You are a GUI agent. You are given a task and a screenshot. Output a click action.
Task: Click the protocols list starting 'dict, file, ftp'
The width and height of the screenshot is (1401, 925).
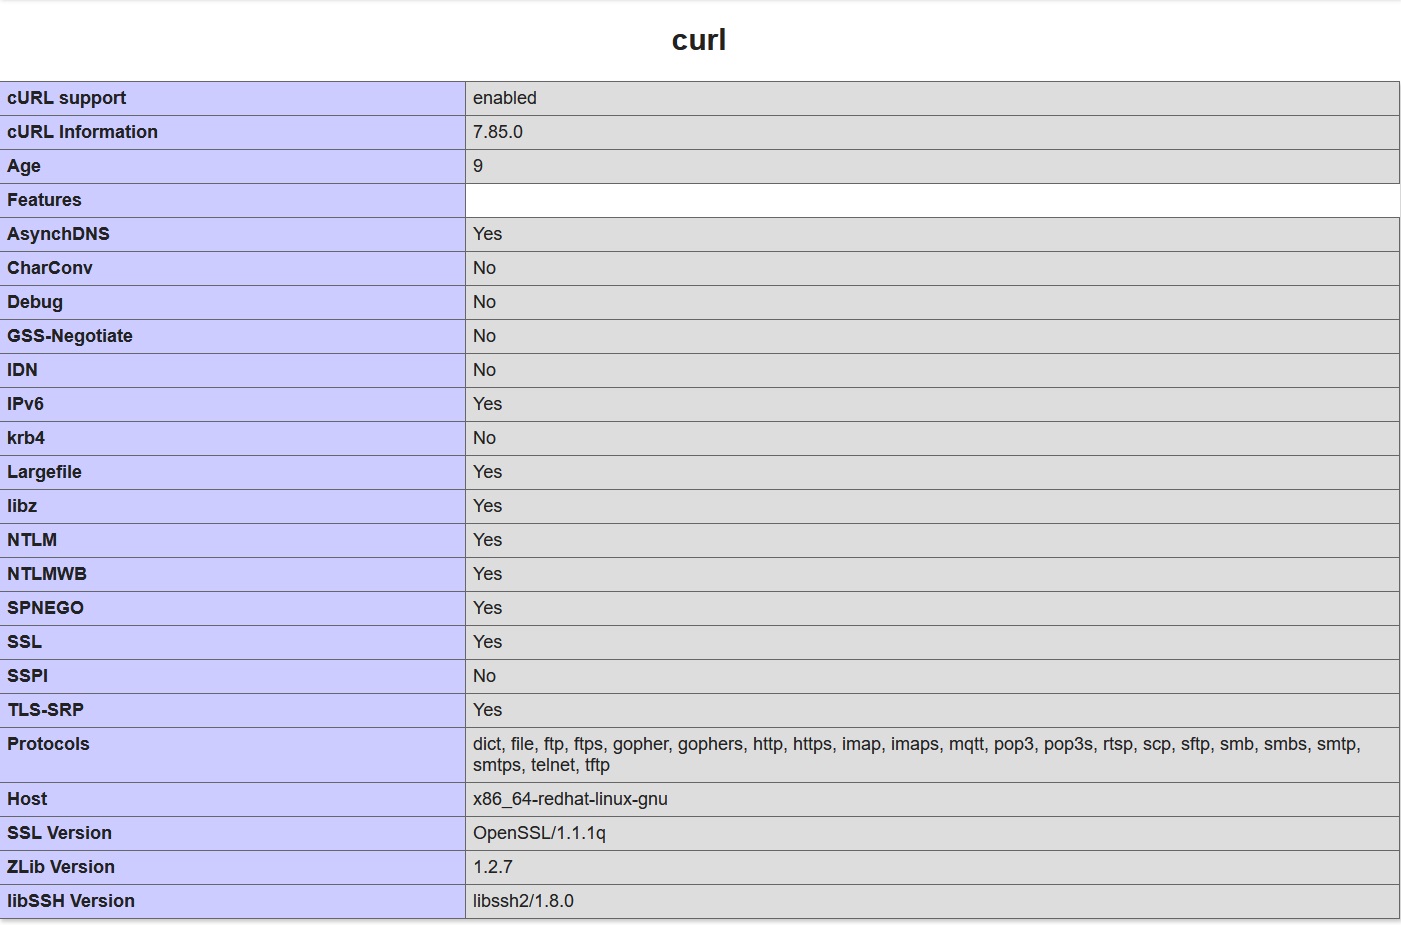(916, 755)
